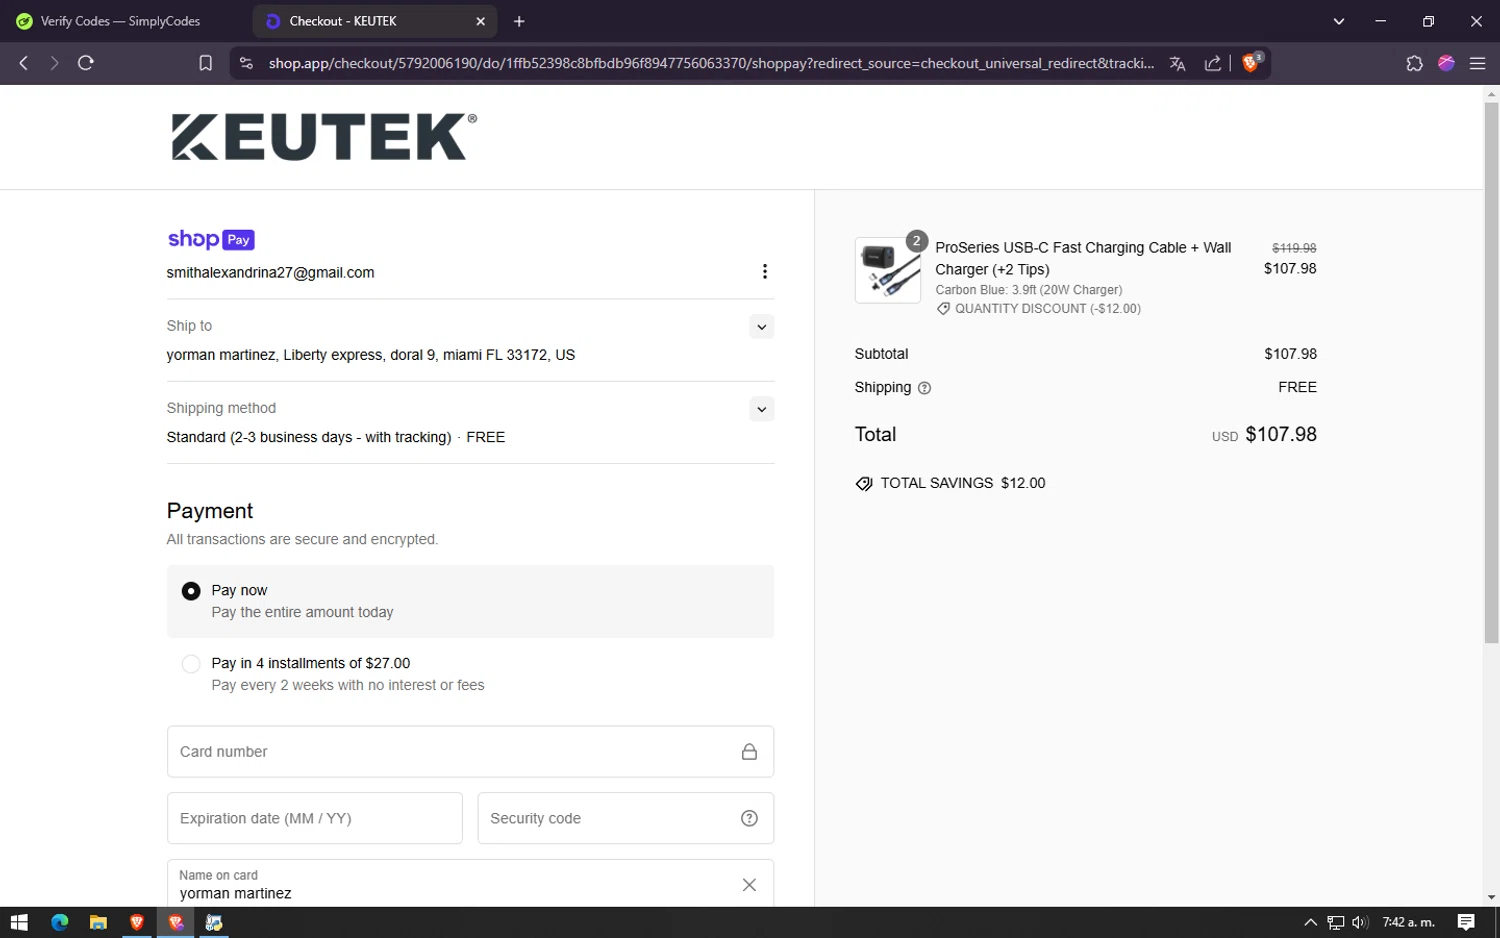Click the ProSeries USB-C Fast Charging Cable title
The width and height of the screenshot is (1500, 938).
[x=1083, y=258]
